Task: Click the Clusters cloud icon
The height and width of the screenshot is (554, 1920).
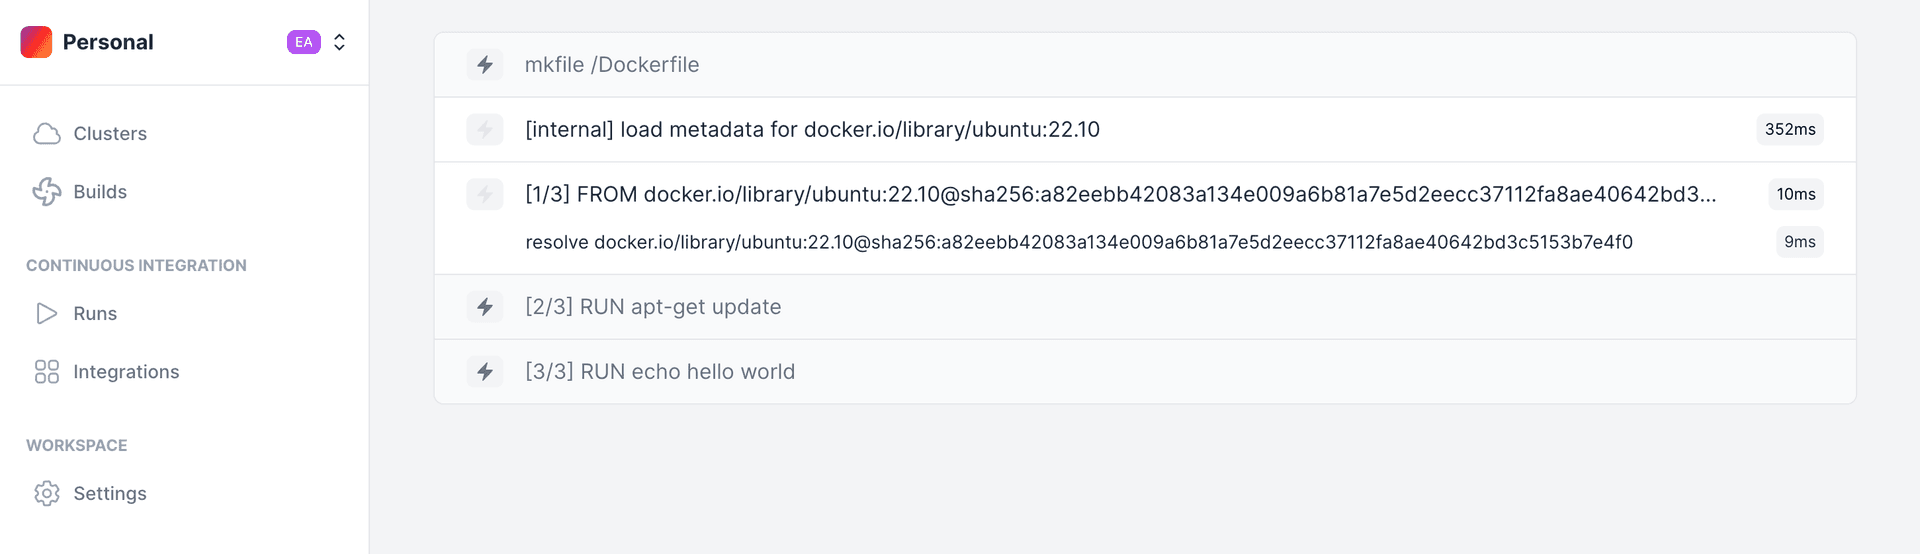Action: 47,134
